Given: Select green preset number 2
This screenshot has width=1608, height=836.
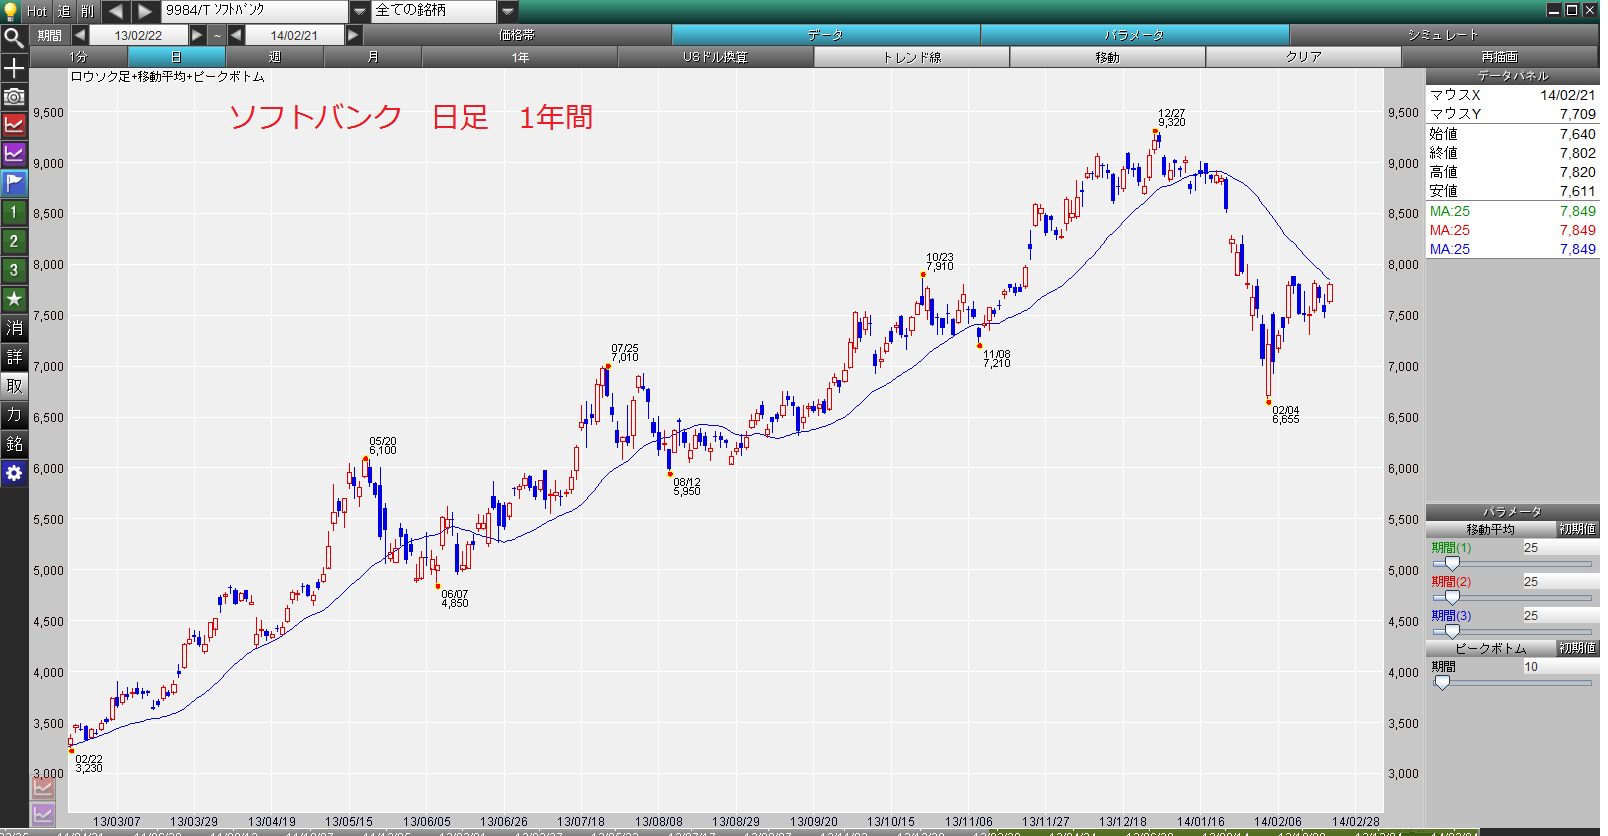Looking at the screenshot, I should (x=14, y=241).
